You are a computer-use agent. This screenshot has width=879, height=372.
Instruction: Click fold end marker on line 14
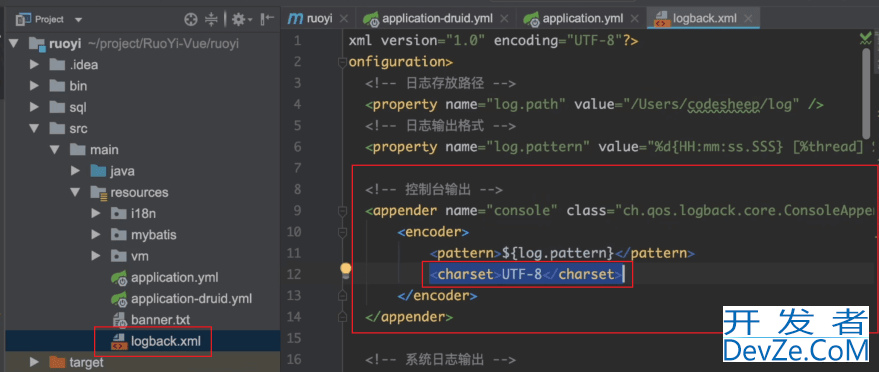click(x=342, y=317)
